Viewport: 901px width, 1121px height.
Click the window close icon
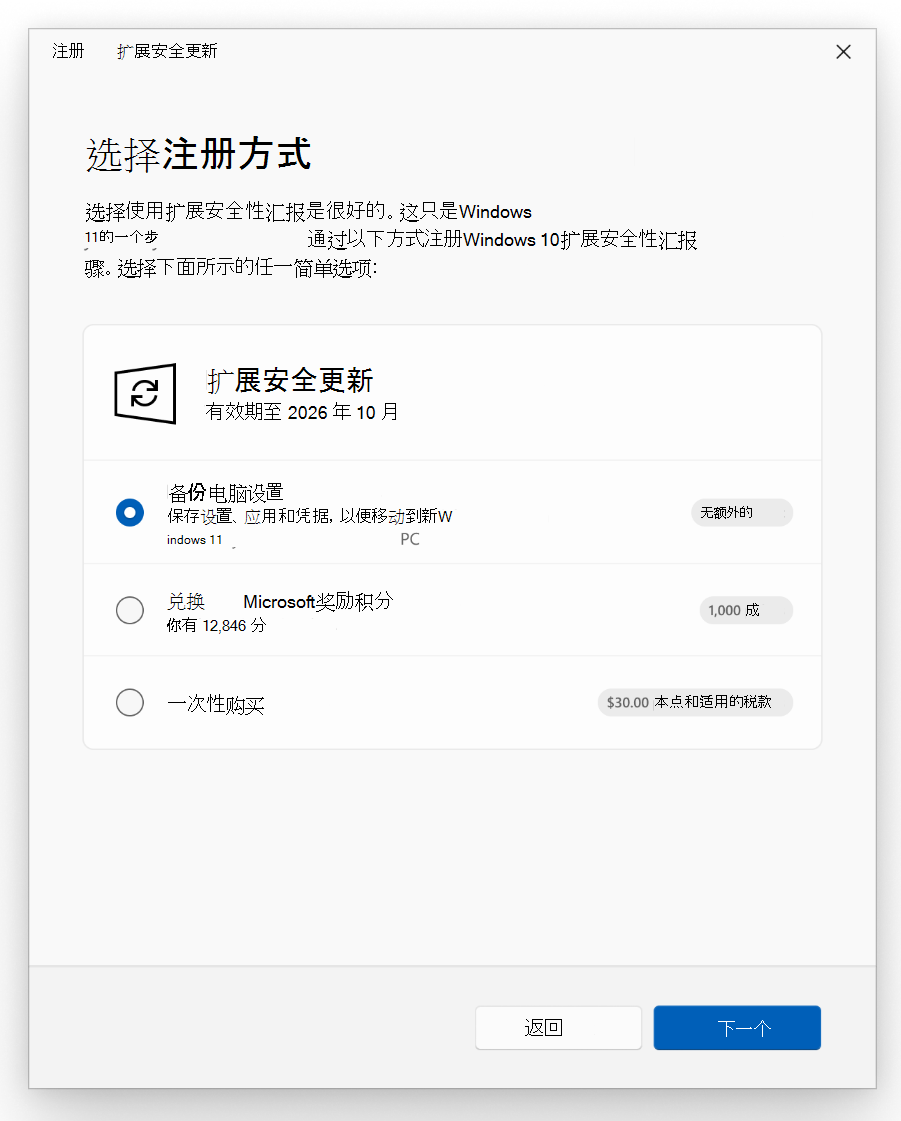click(x=843, y=51)
